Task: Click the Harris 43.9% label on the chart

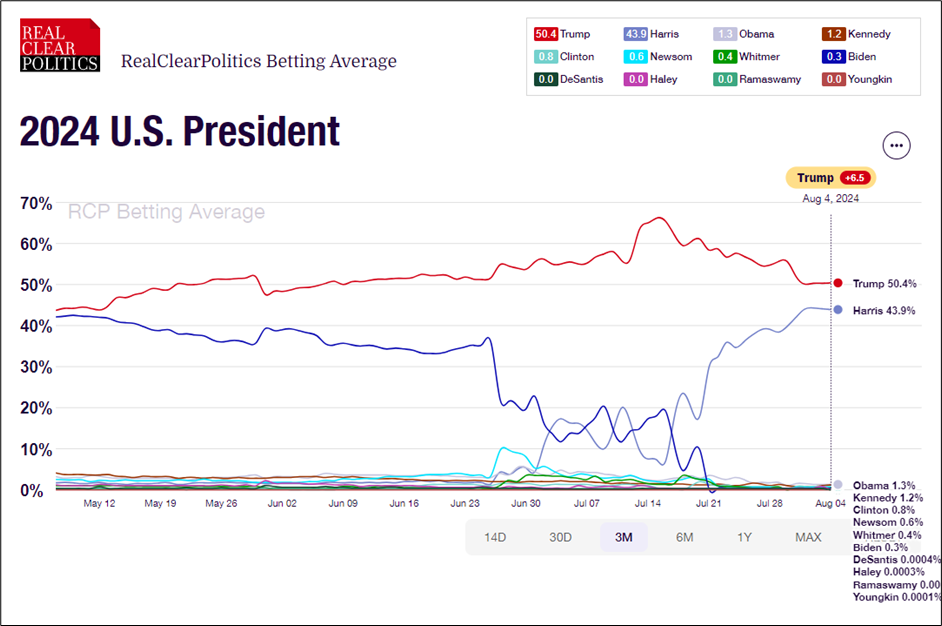Action: [x=884, y=310]
